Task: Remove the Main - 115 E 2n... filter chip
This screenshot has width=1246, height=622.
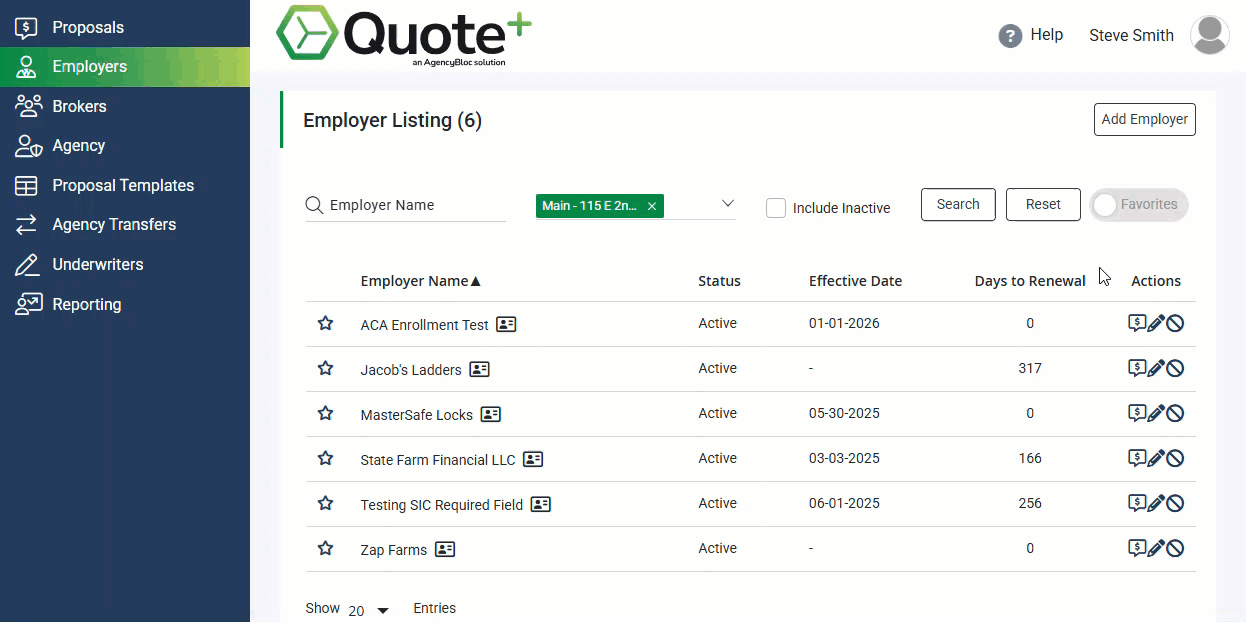Action: tap(652, 205)
